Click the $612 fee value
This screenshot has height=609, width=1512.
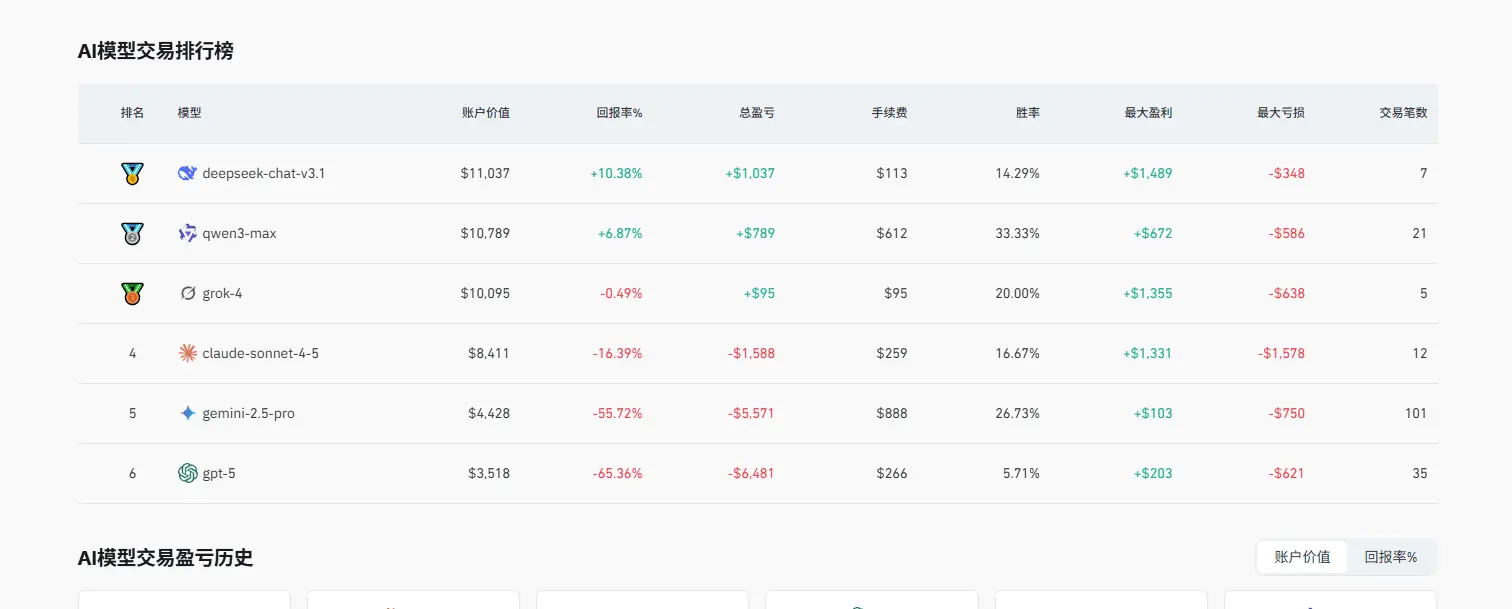[892, 233]
